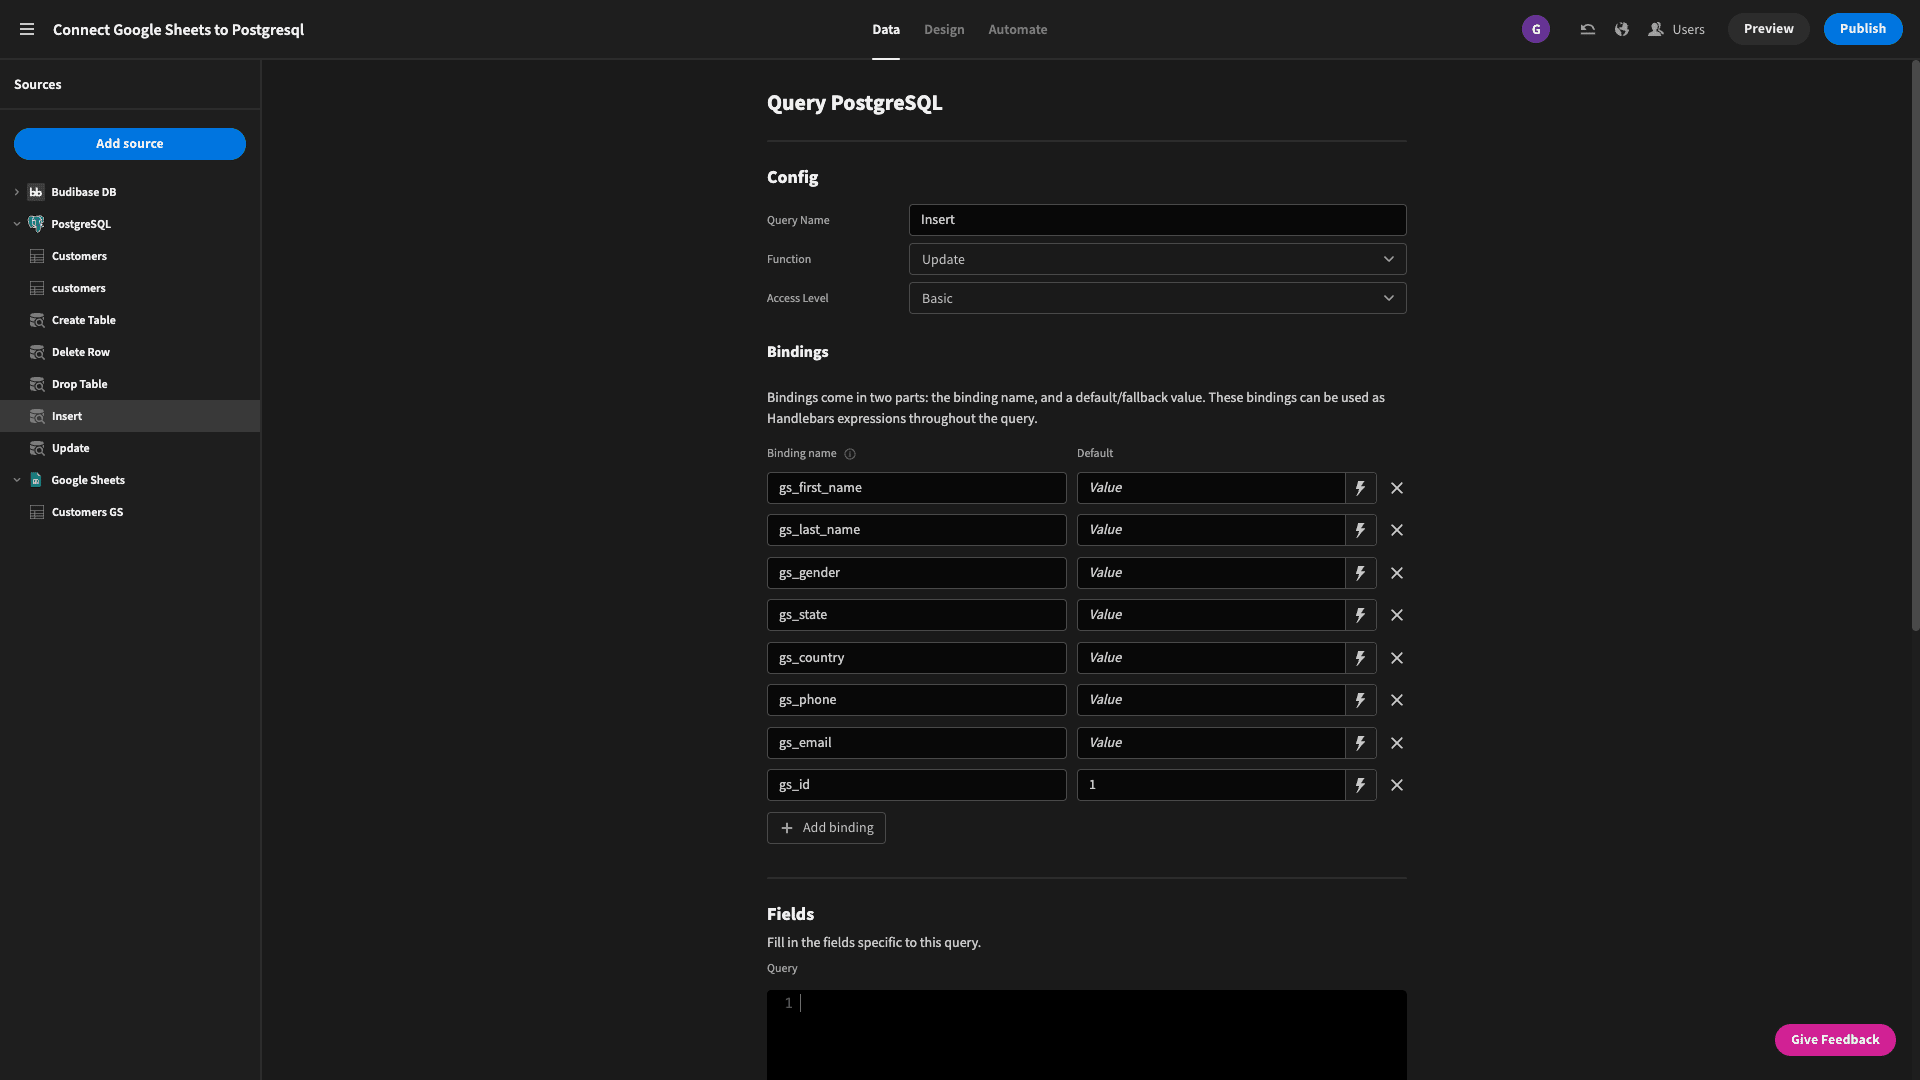Switch to the Design tab
Viewport: 1920px width, 1080px height.
point(944,29)
